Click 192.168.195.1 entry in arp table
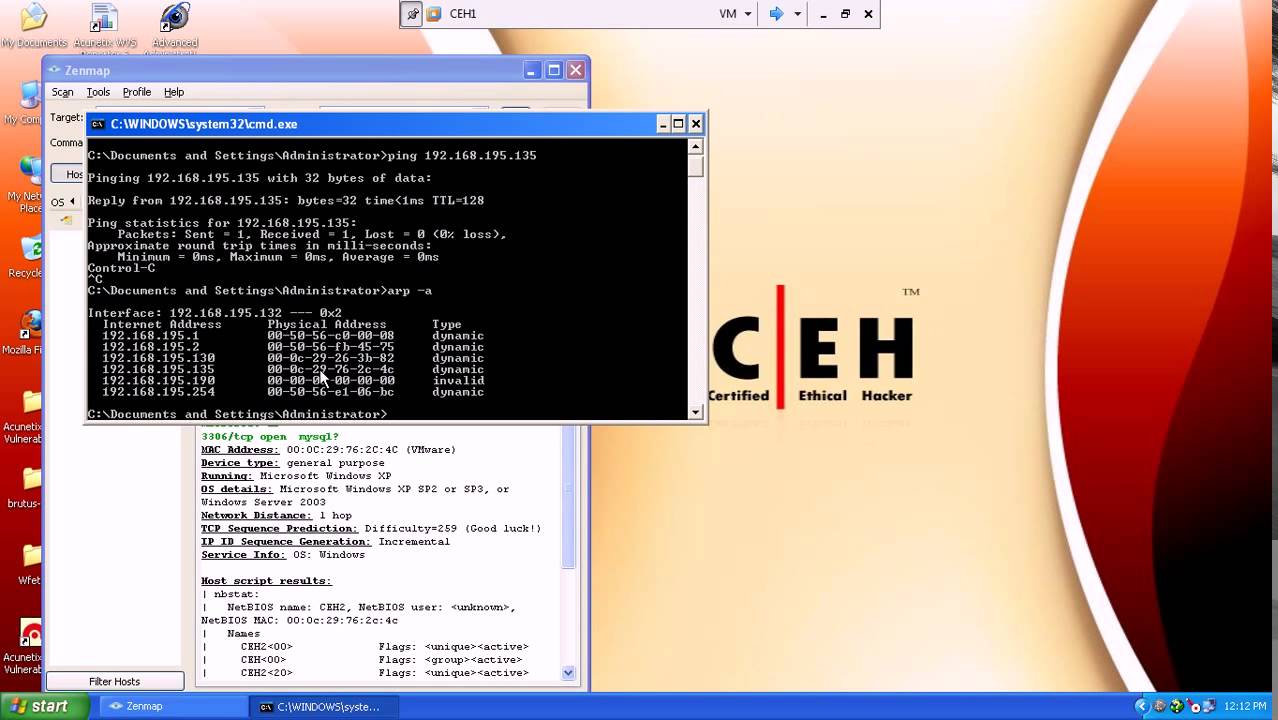This screenshot has height=720, width=1278. (150, 336)
